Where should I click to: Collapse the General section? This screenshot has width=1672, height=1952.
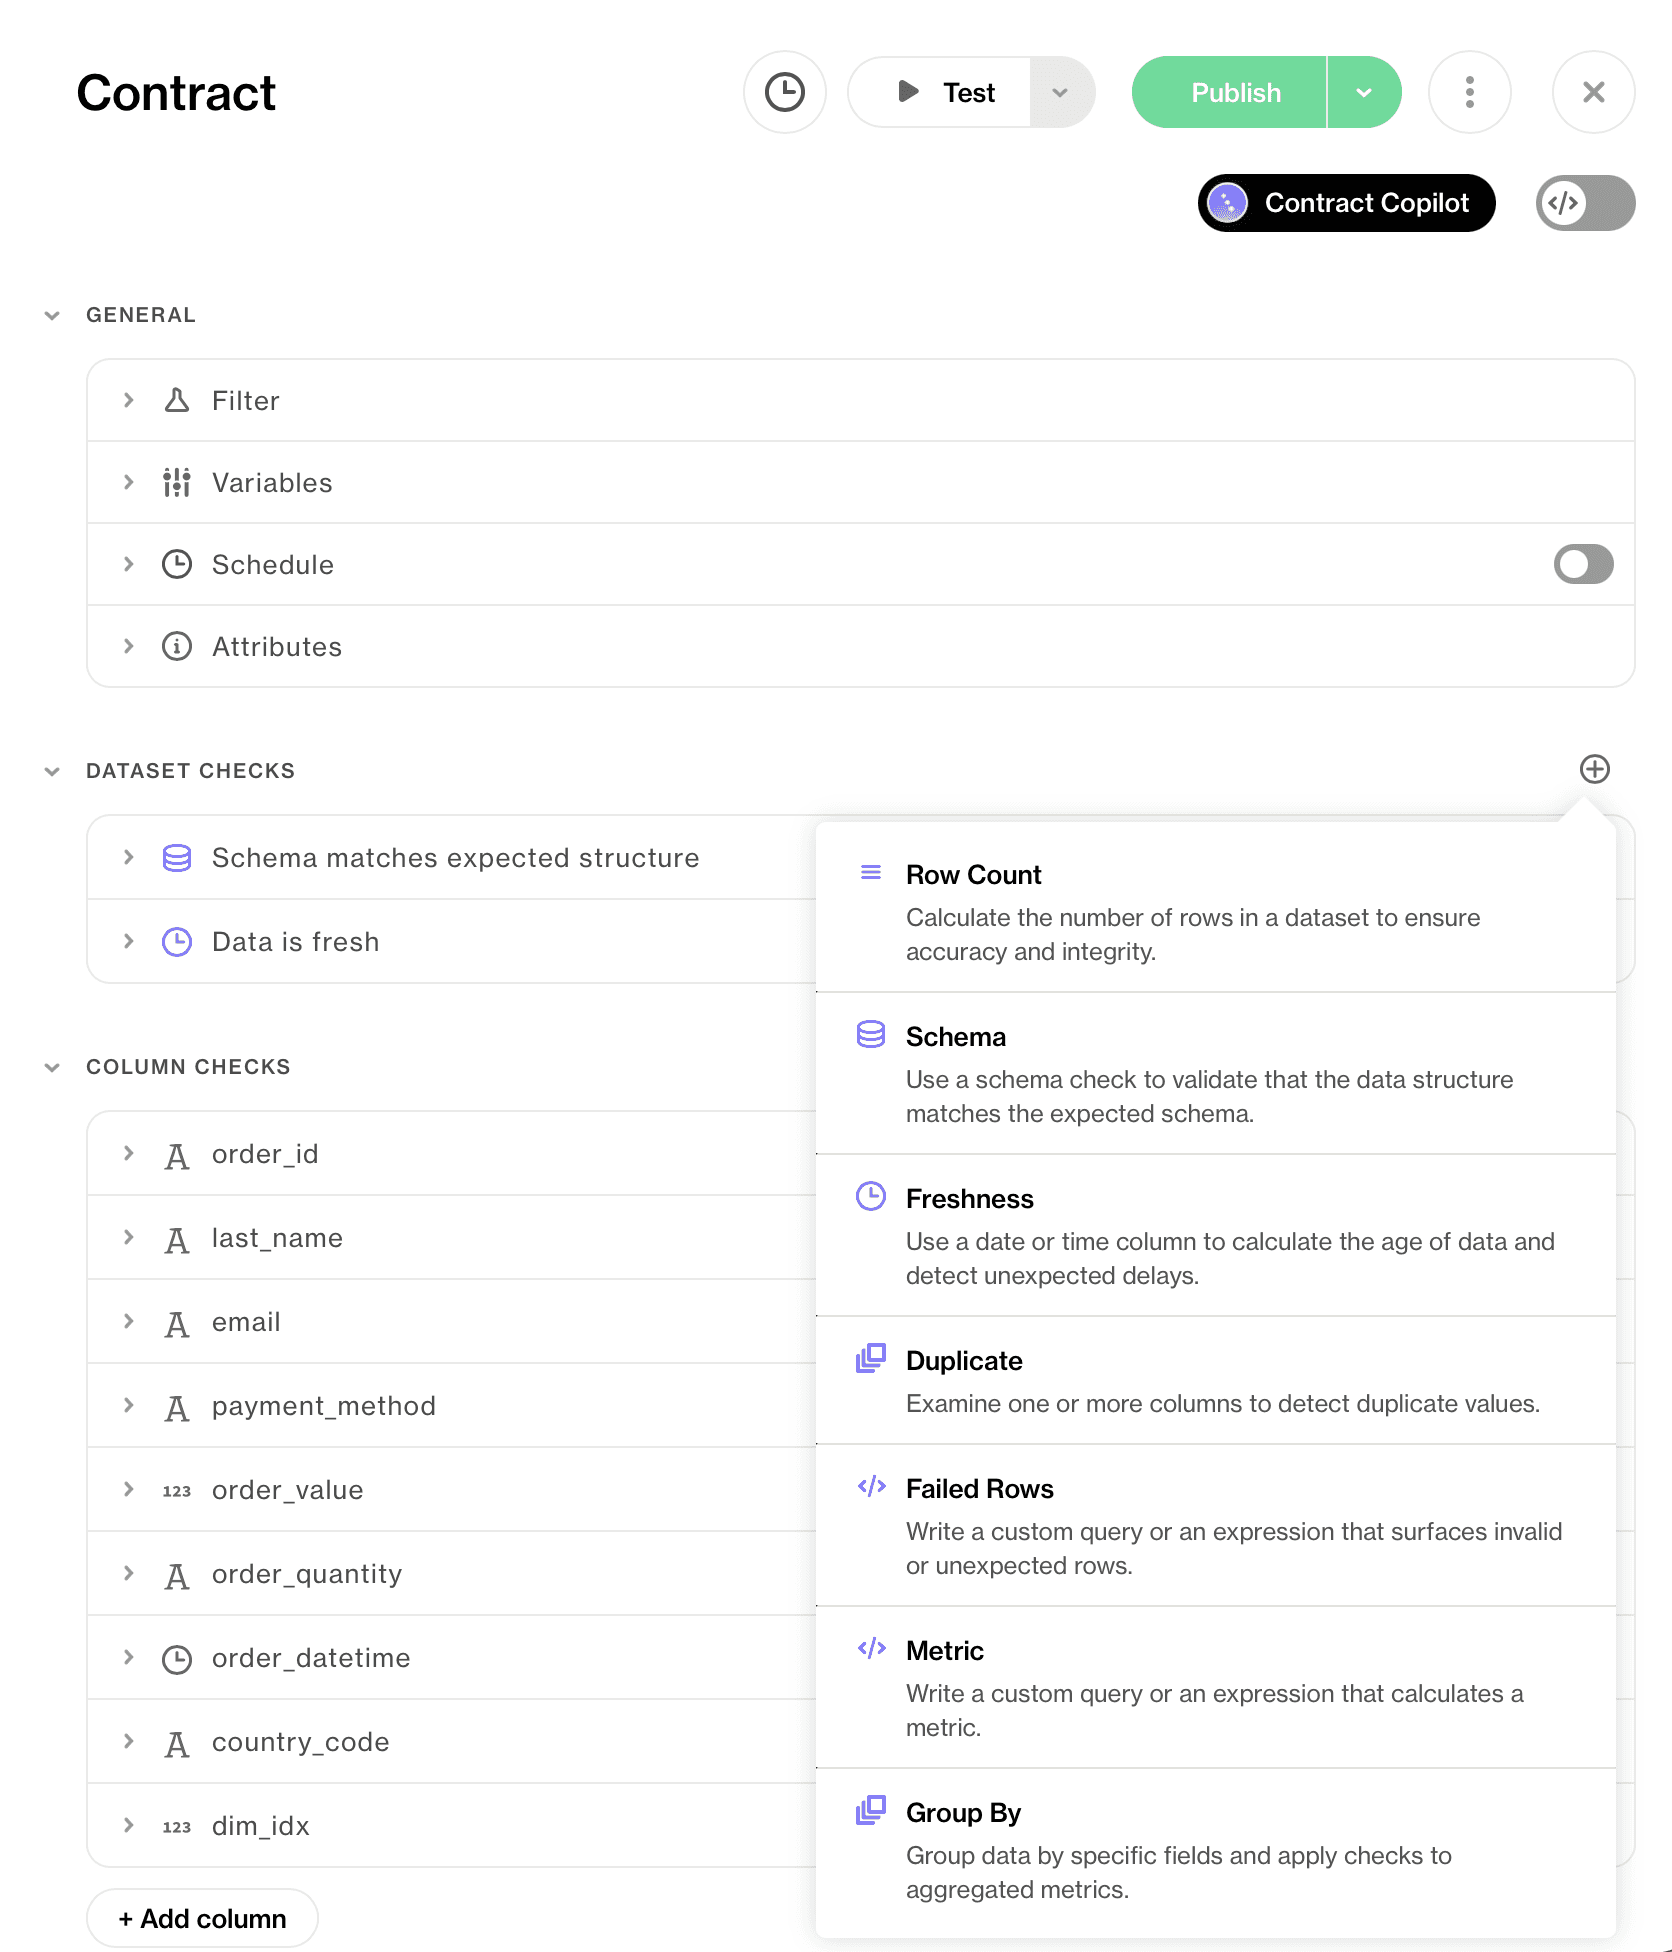click(x=52, y=315)
